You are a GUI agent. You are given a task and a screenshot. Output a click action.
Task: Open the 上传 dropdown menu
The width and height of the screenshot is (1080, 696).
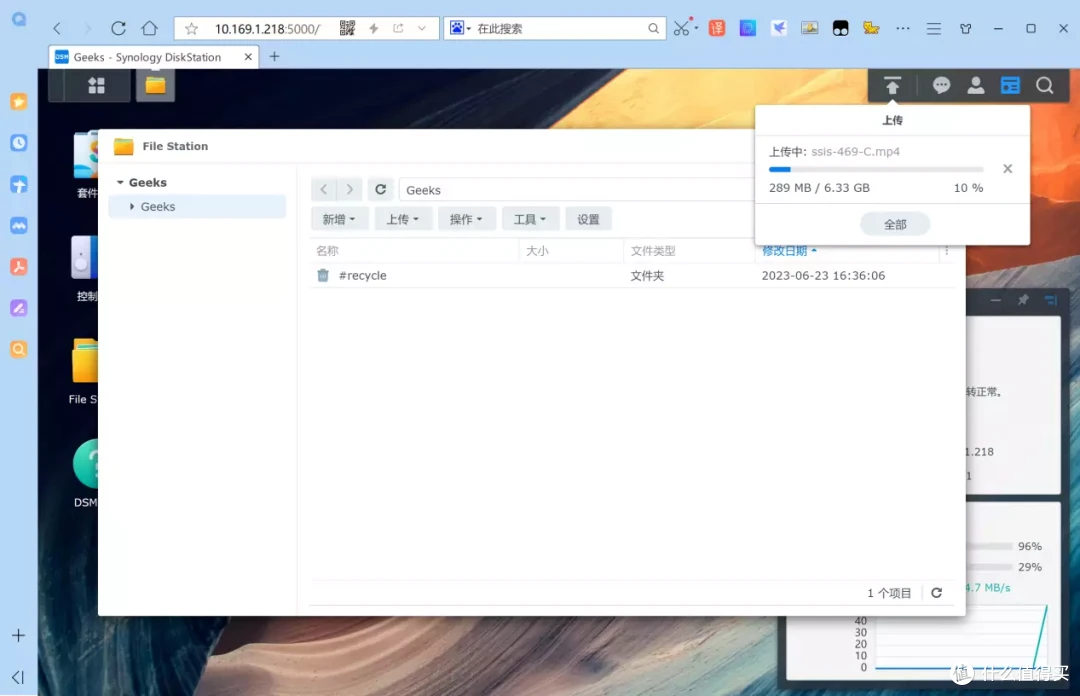(402, 219)
